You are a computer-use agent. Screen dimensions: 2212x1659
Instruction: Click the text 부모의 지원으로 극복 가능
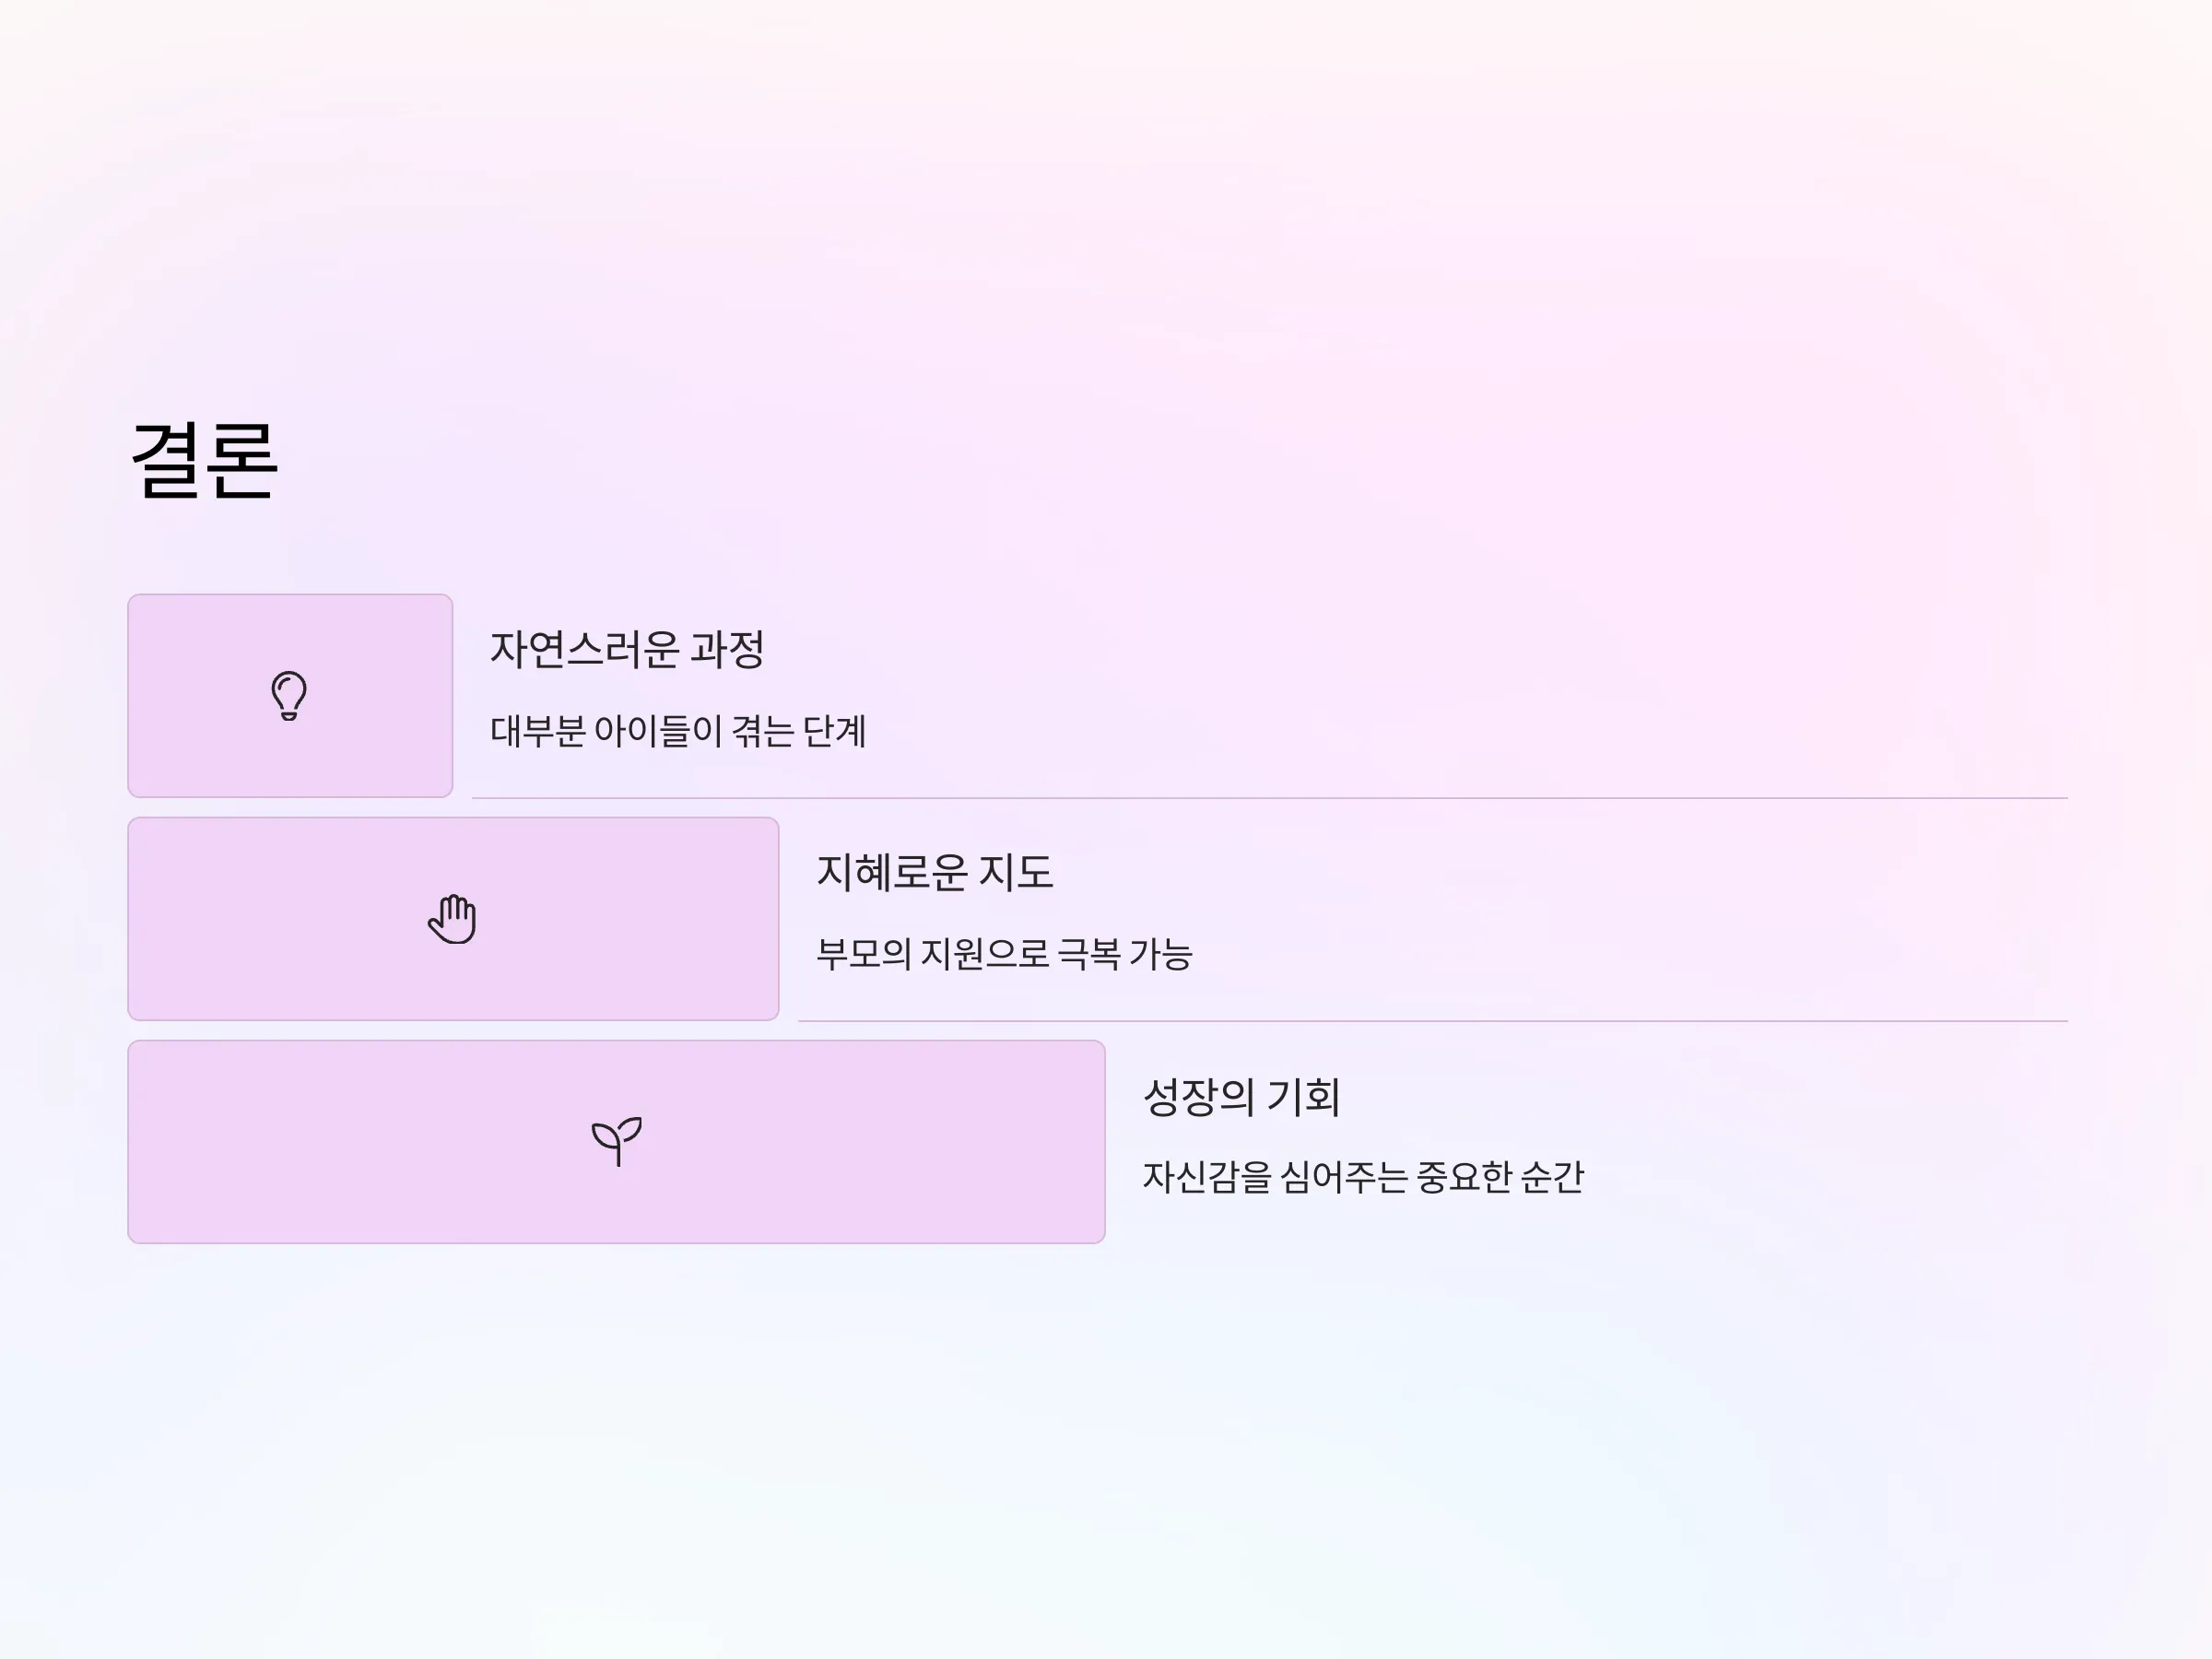(x=1004, y=954)
